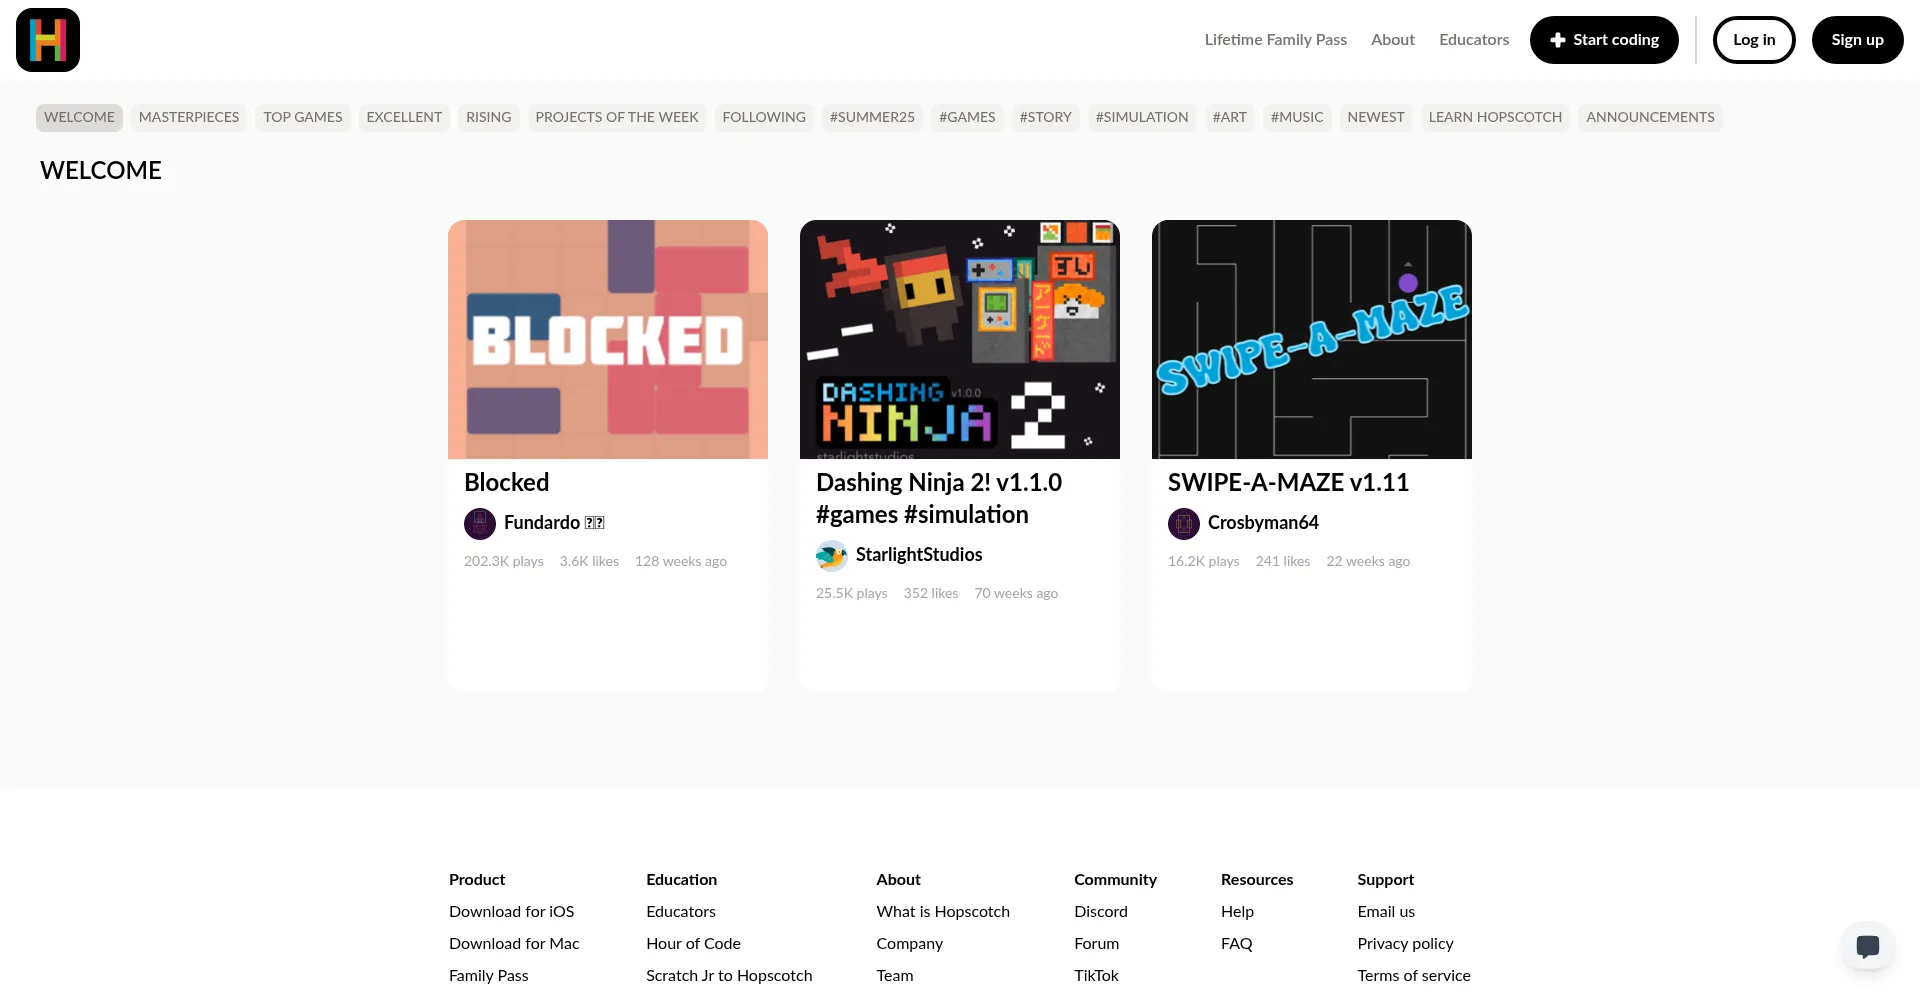Click the Hopscotch logo icon

pos(48,40)
